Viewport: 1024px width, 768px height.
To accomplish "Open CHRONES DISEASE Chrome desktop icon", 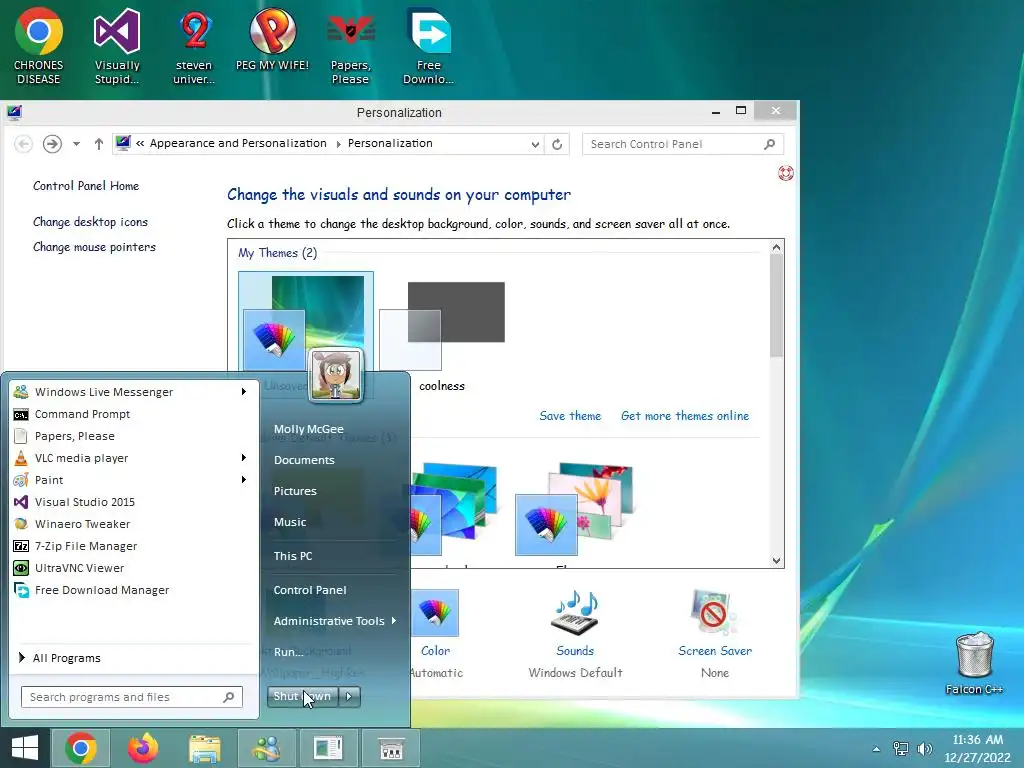I will tap(39, 47).
